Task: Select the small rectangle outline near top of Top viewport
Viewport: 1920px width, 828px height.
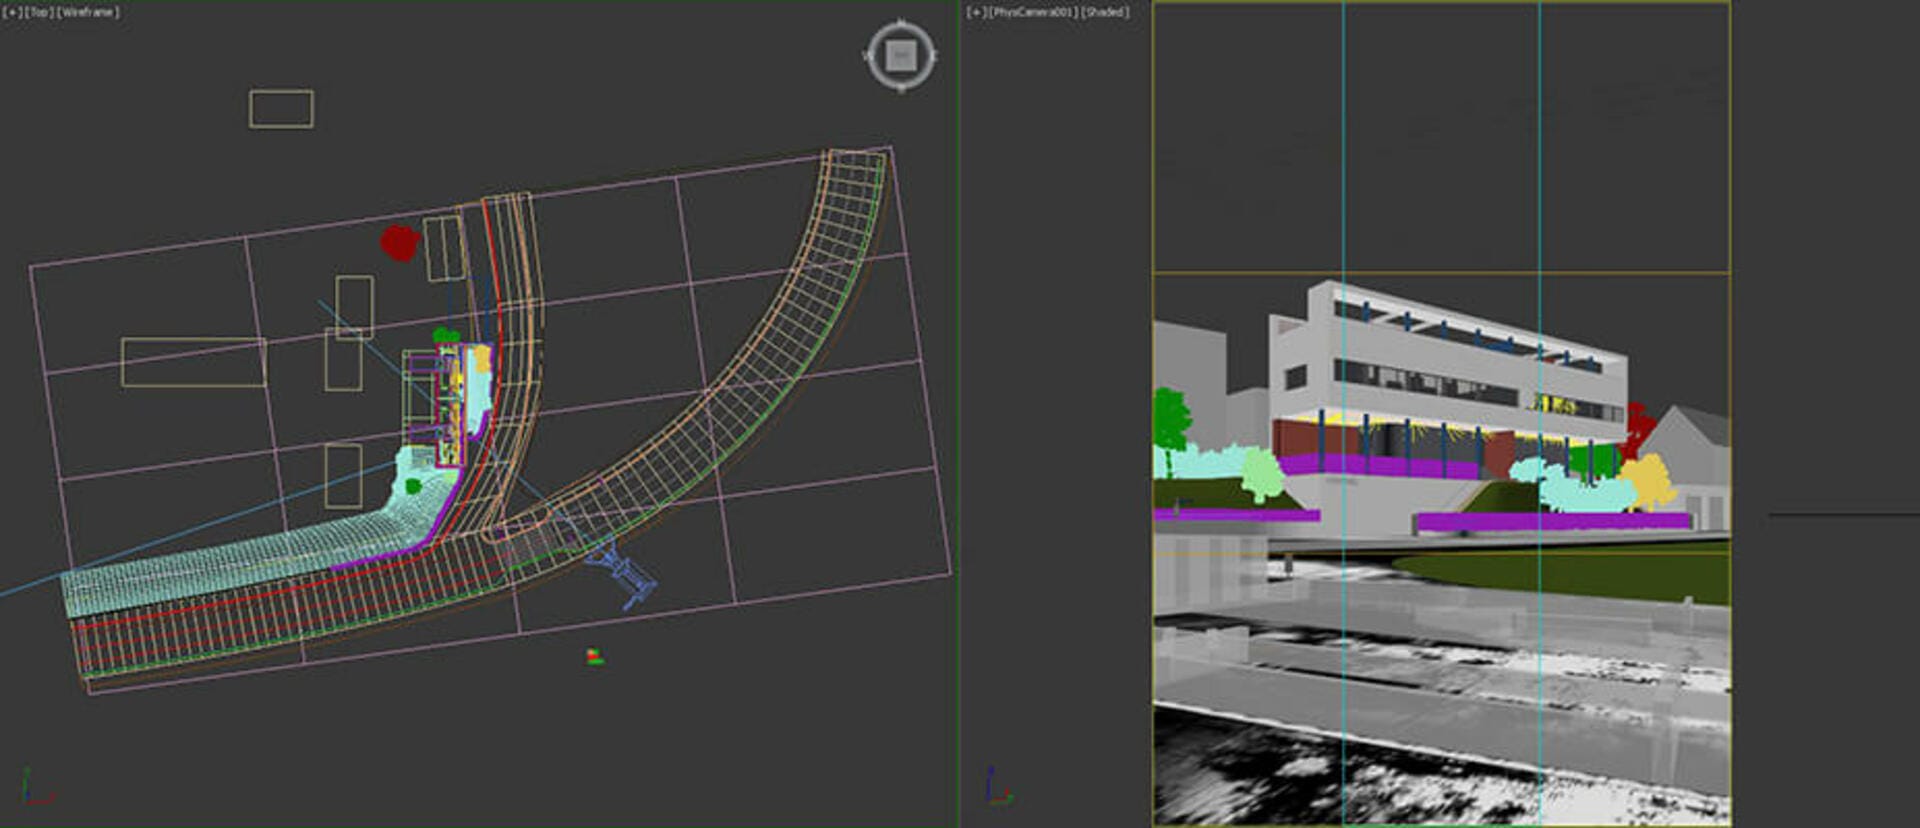Action: (281, 109)
